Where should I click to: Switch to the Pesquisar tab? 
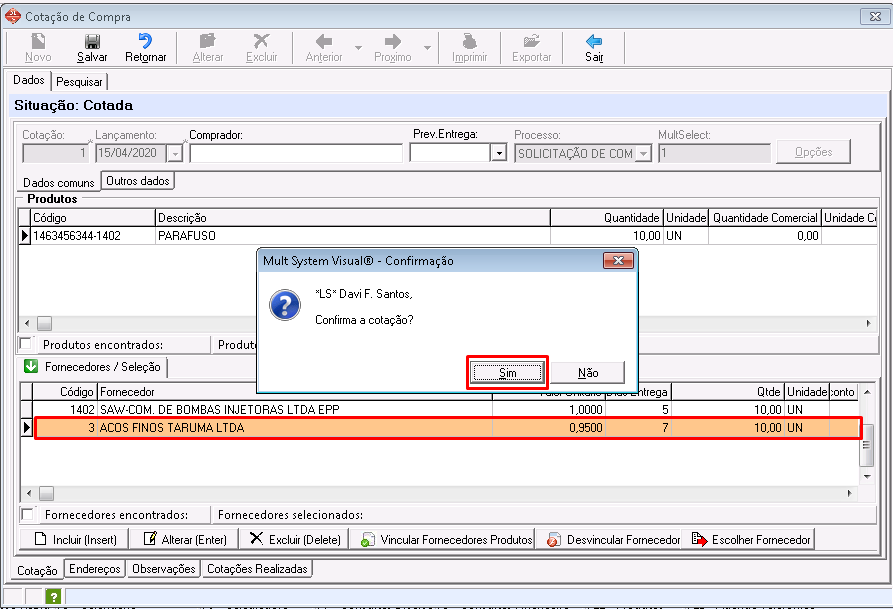[x=79, y=82]
